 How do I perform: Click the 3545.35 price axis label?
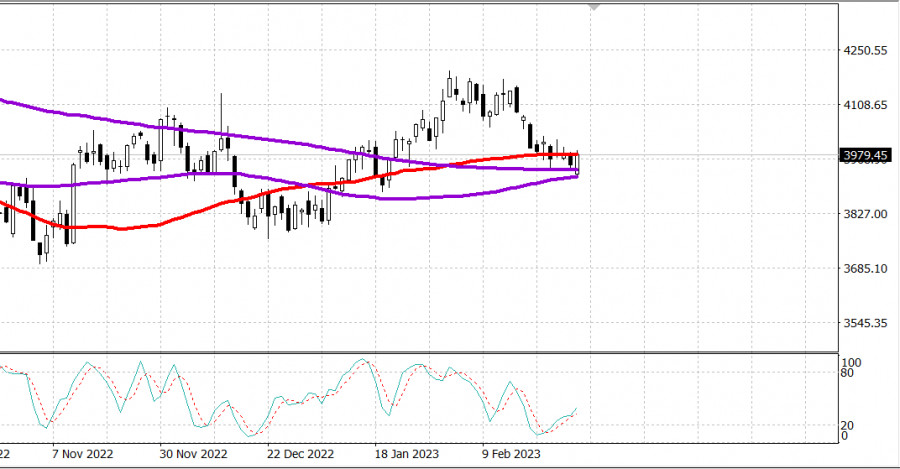865,323
